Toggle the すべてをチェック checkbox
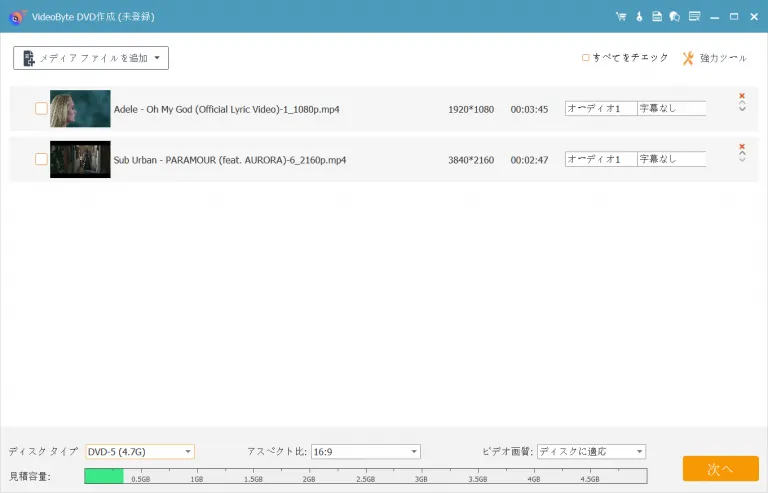The image size is (768, 493). click(x=587, y=58)
